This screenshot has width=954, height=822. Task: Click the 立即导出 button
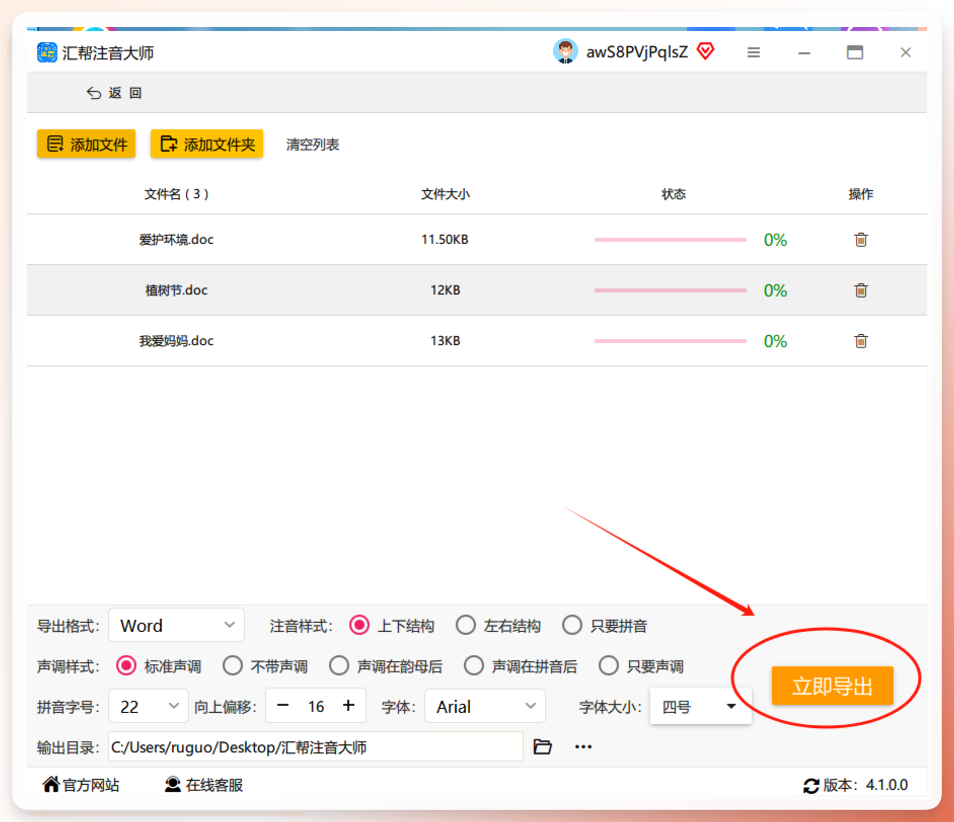point(832,686)
